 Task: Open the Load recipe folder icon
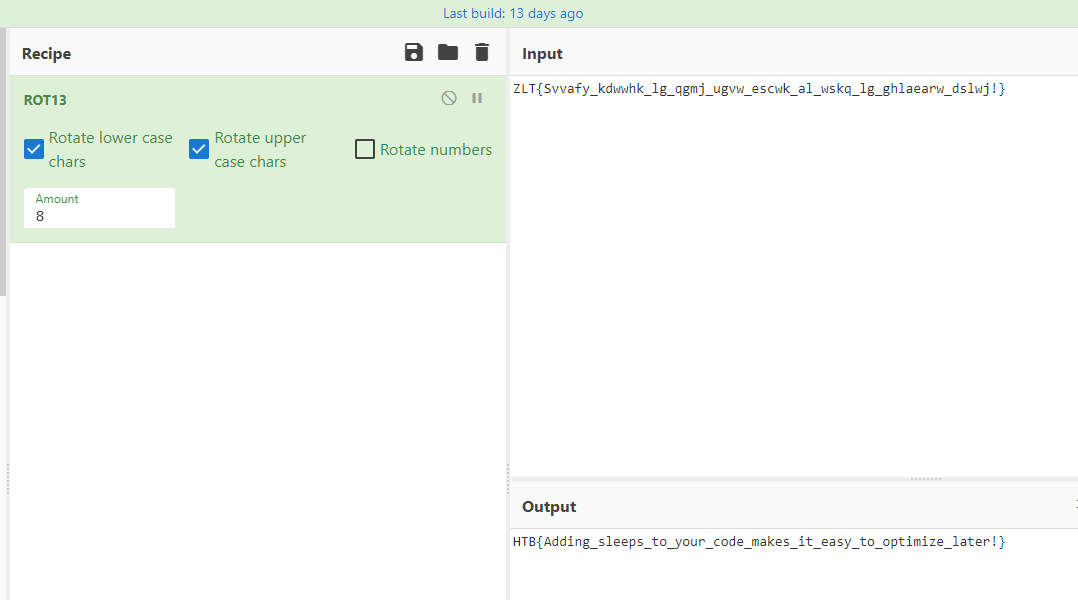pos(448,53)
